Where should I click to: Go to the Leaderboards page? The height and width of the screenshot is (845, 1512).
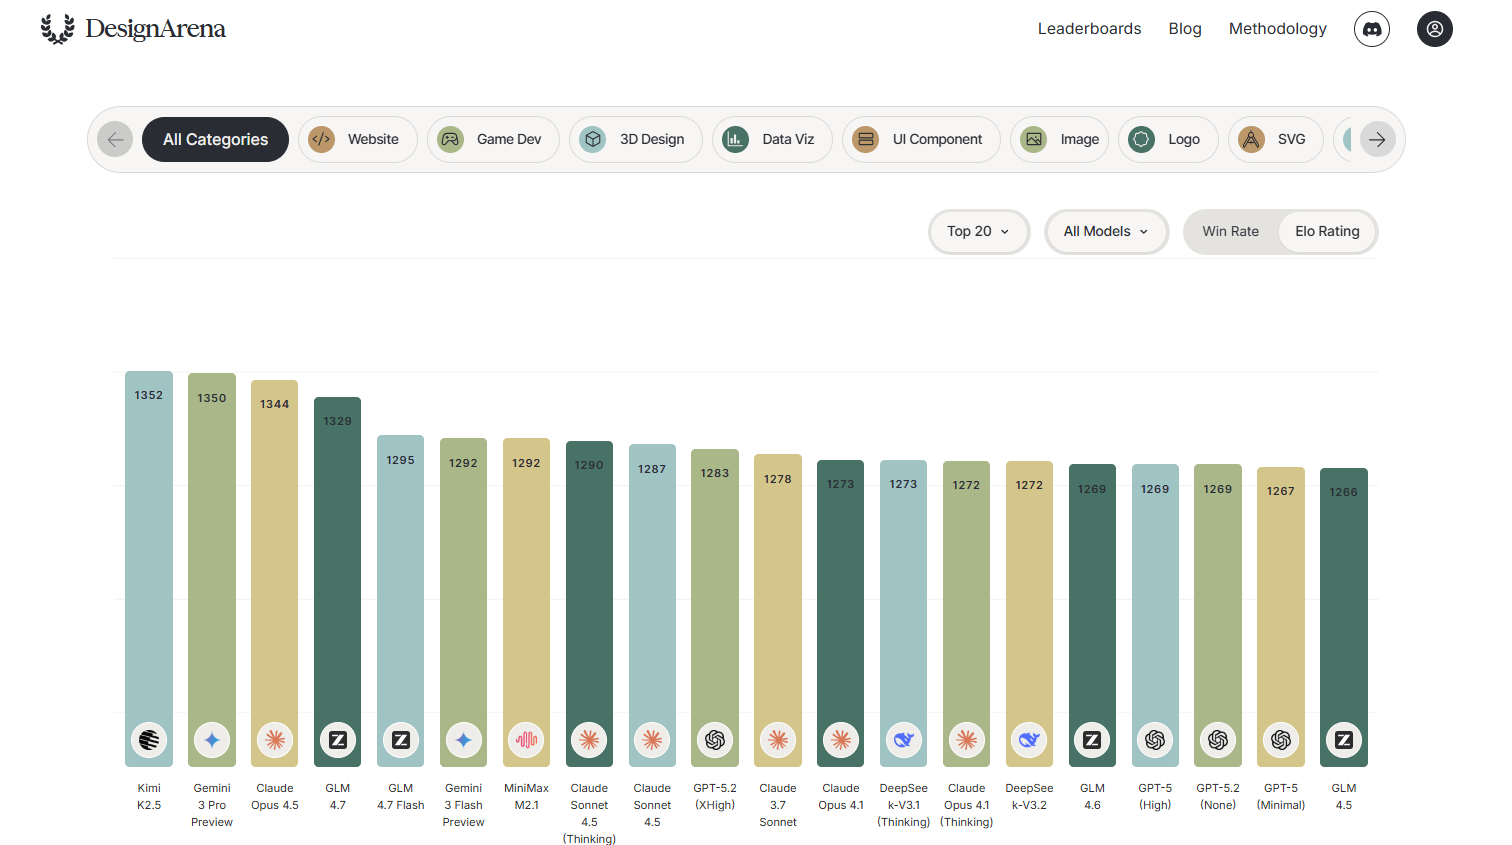point(1089,29)
